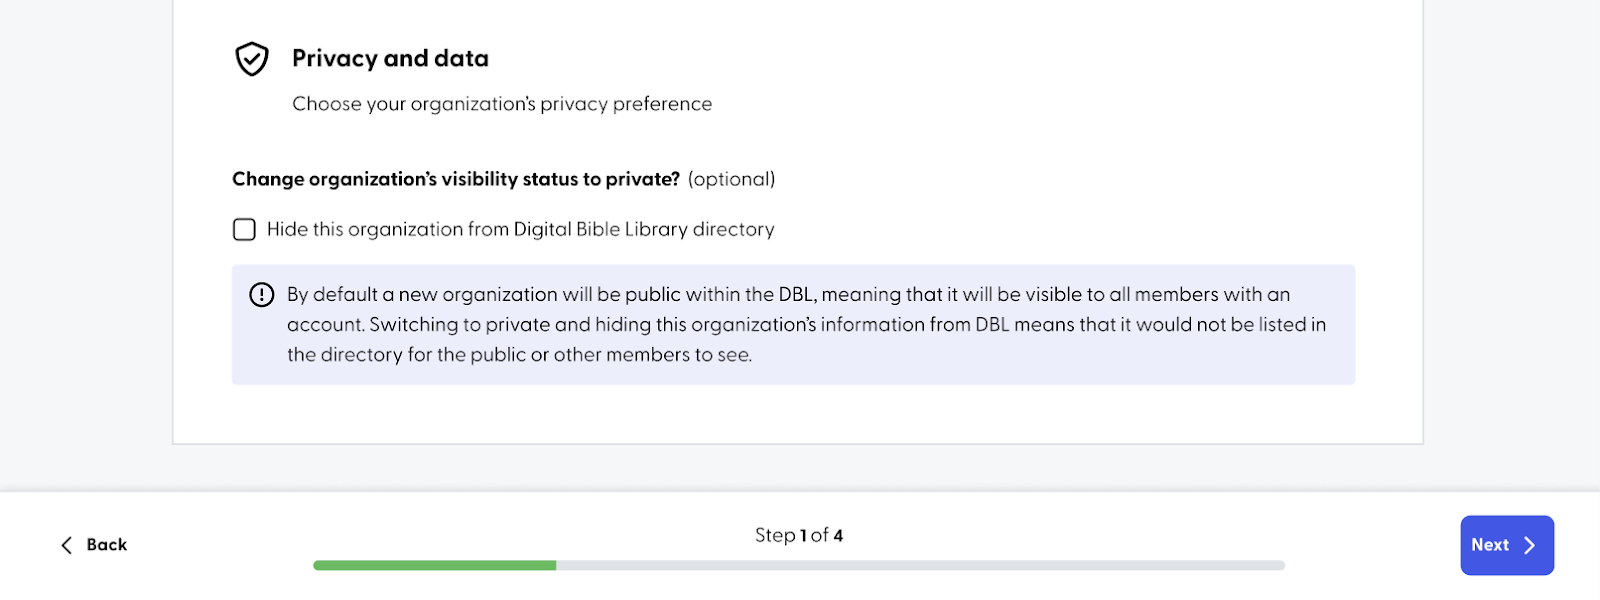Click the '(optional)' text
Image resolution: width=1600 pixels, height=600 pixels.
[x=732, y=179]
